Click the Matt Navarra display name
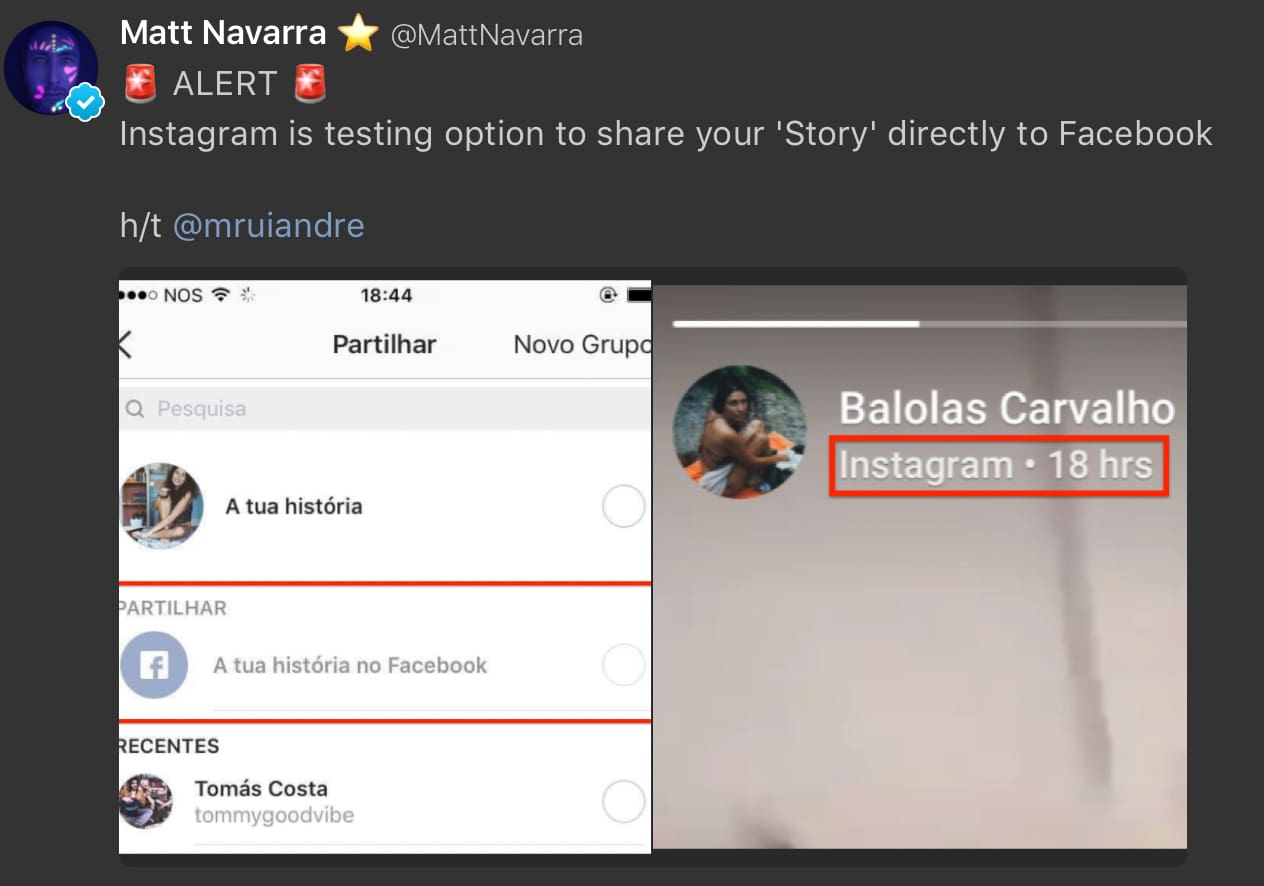The height and width of the screenshot is (886, 1264). click(223, 33)
